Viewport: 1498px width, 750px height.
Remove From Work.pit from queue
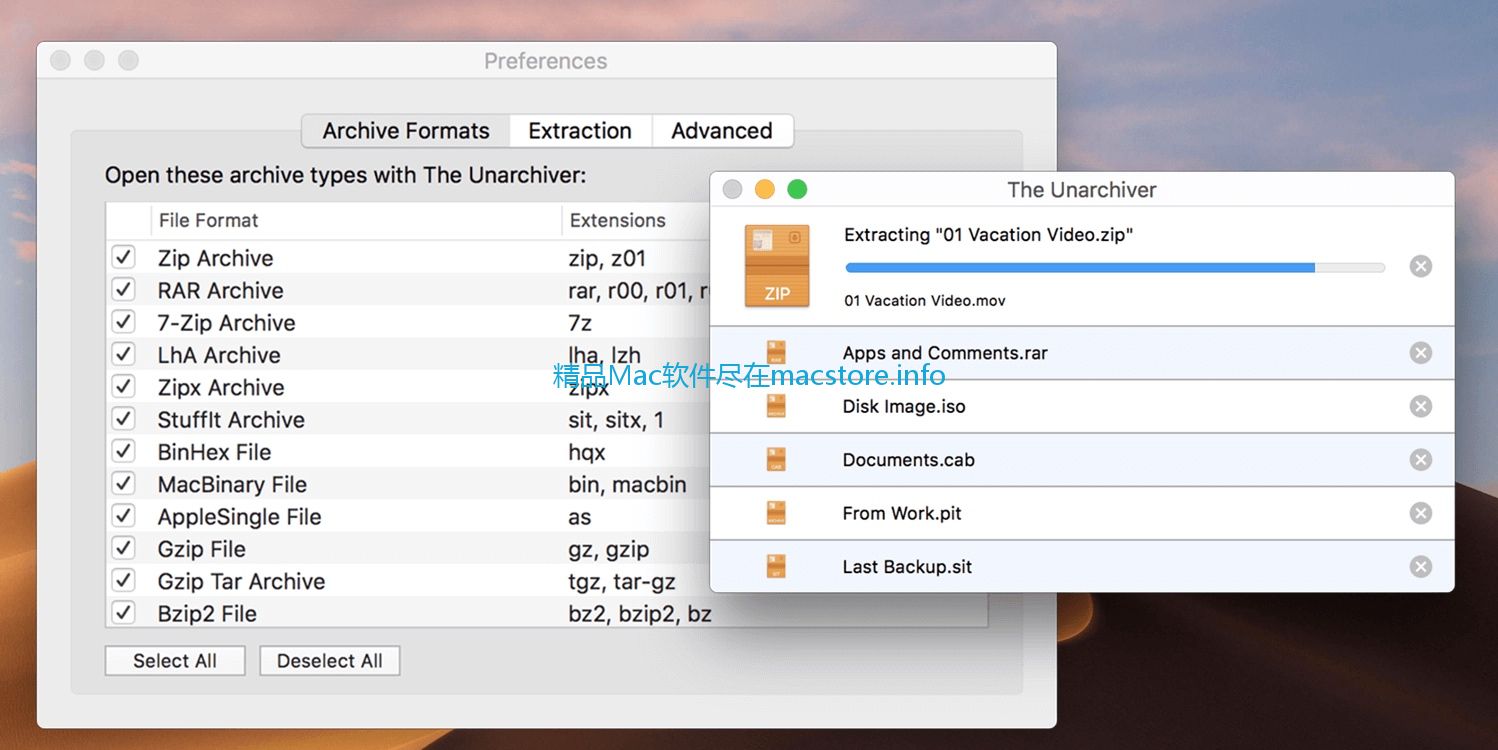click(x=1420, y=513)
